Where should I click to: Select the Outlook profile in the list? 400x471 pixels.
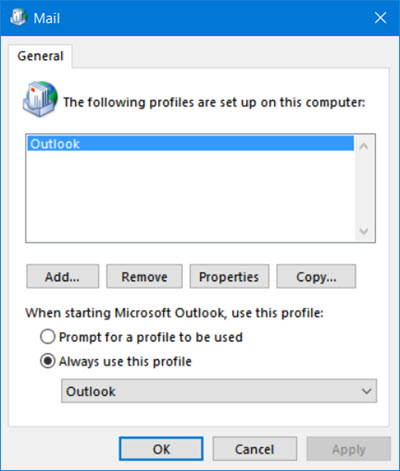[190, 144]
